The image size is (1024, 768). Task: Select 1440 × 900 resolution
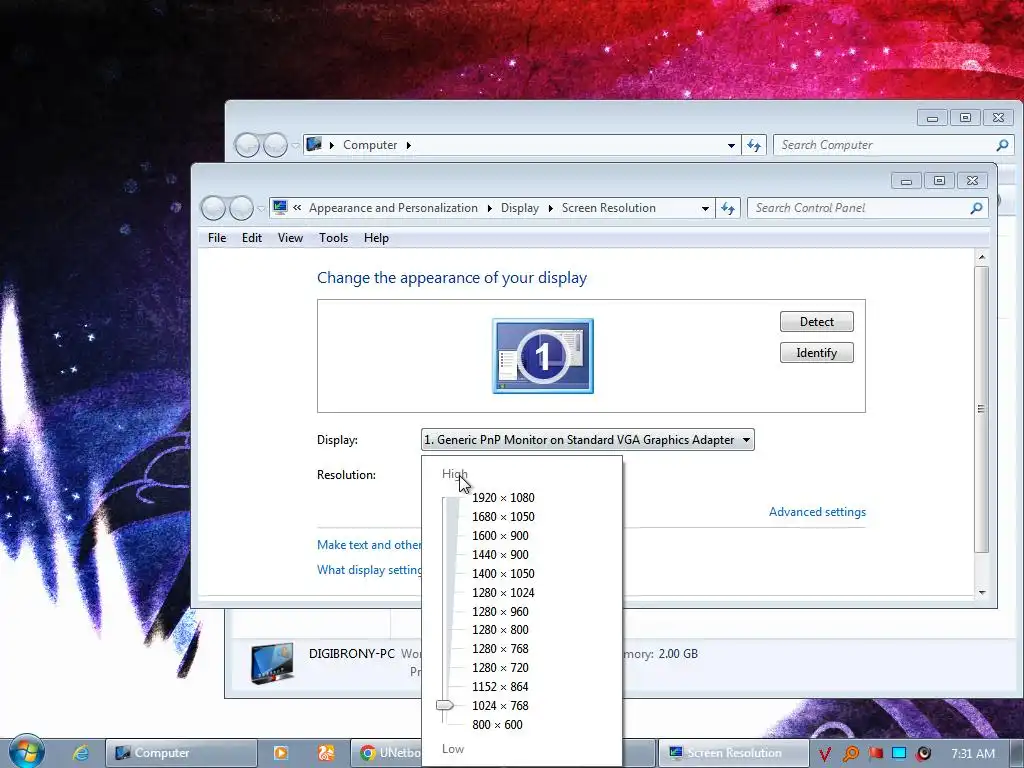pyautogui.click(x=500, y=554)
